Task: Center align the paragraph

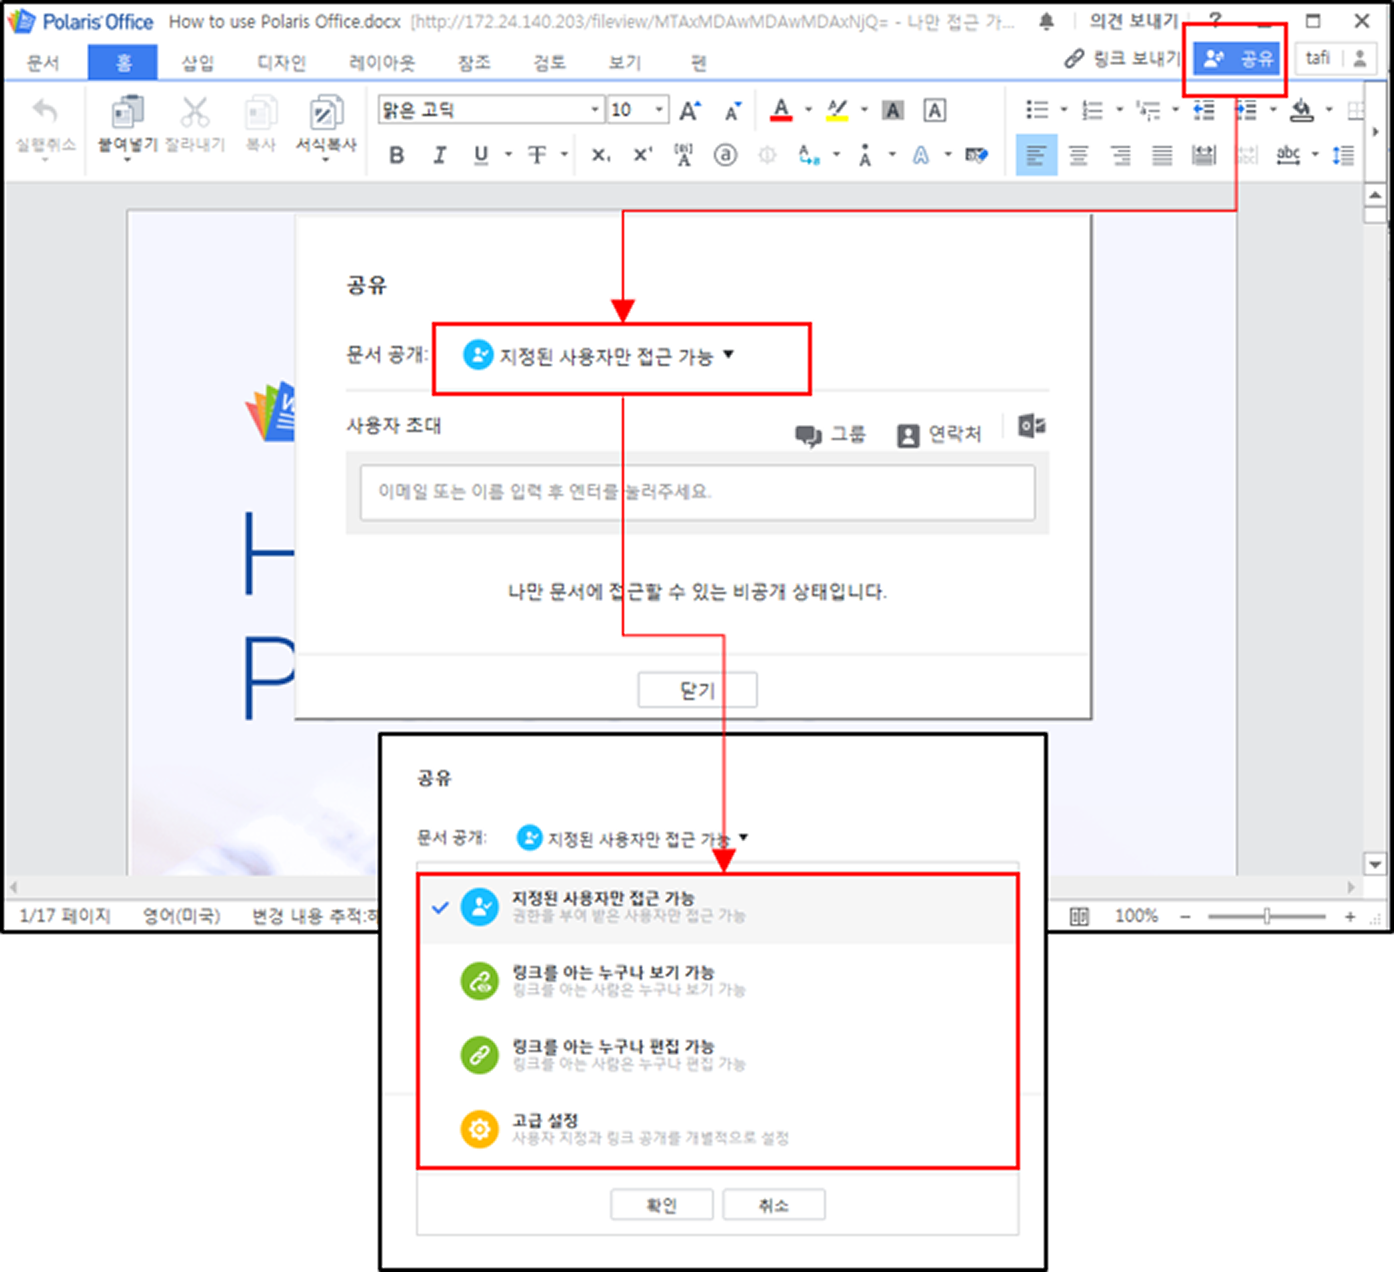Action: tap(1078, 155)
